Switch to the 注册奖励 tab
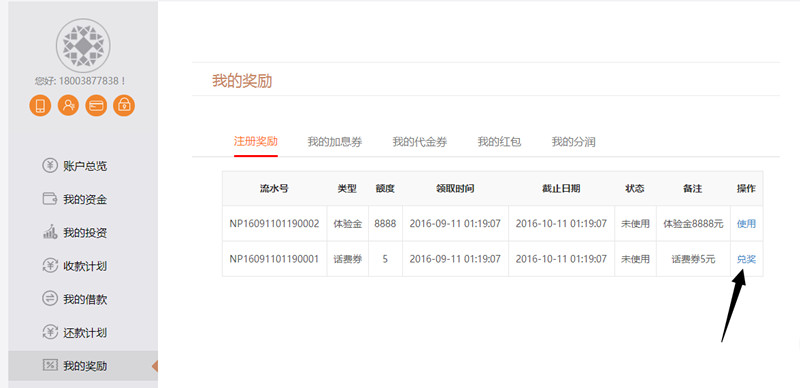The width and height of the screenshot is (800, 388). tap(256, 141)
